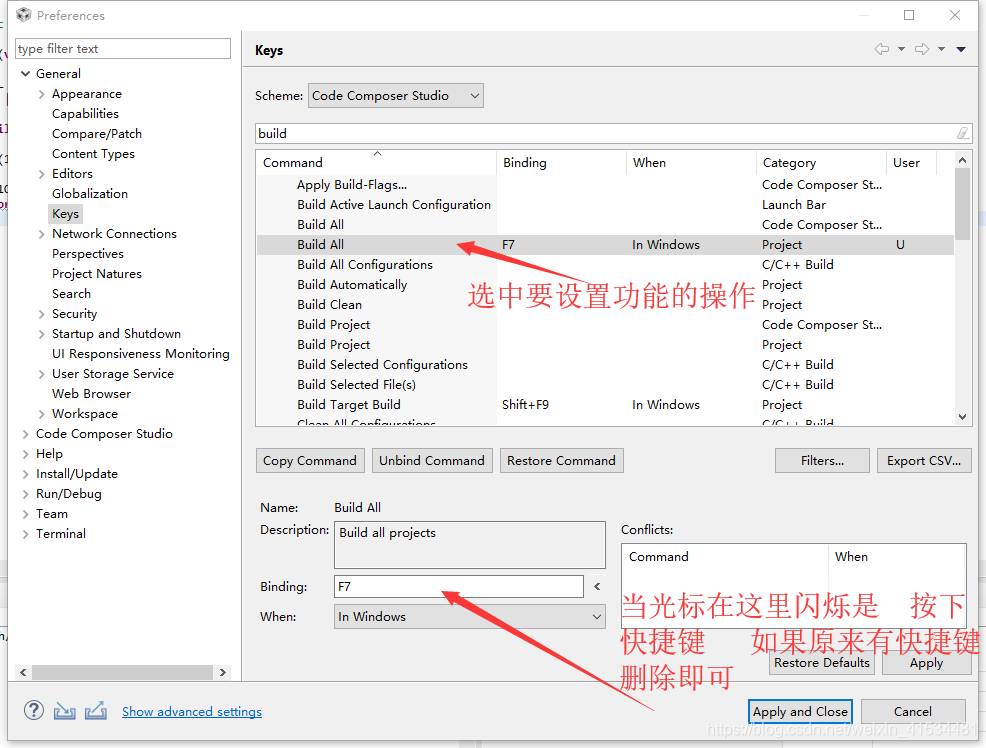Clear the build filter with eraser icon
Viewport: 986px width, 748px height.
pyautogui.click(x=962, y=133)
